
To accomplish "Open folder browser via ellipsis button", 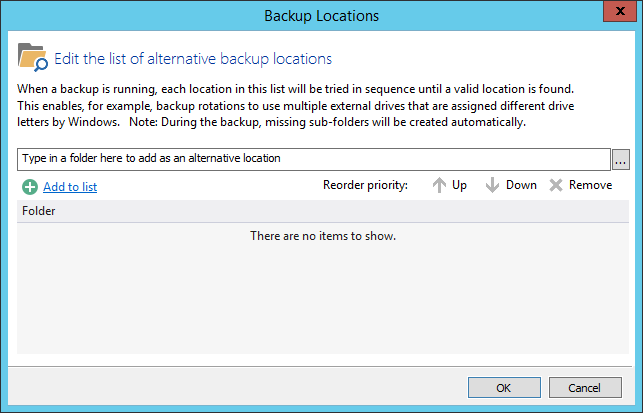I will (x=621, y=159).
